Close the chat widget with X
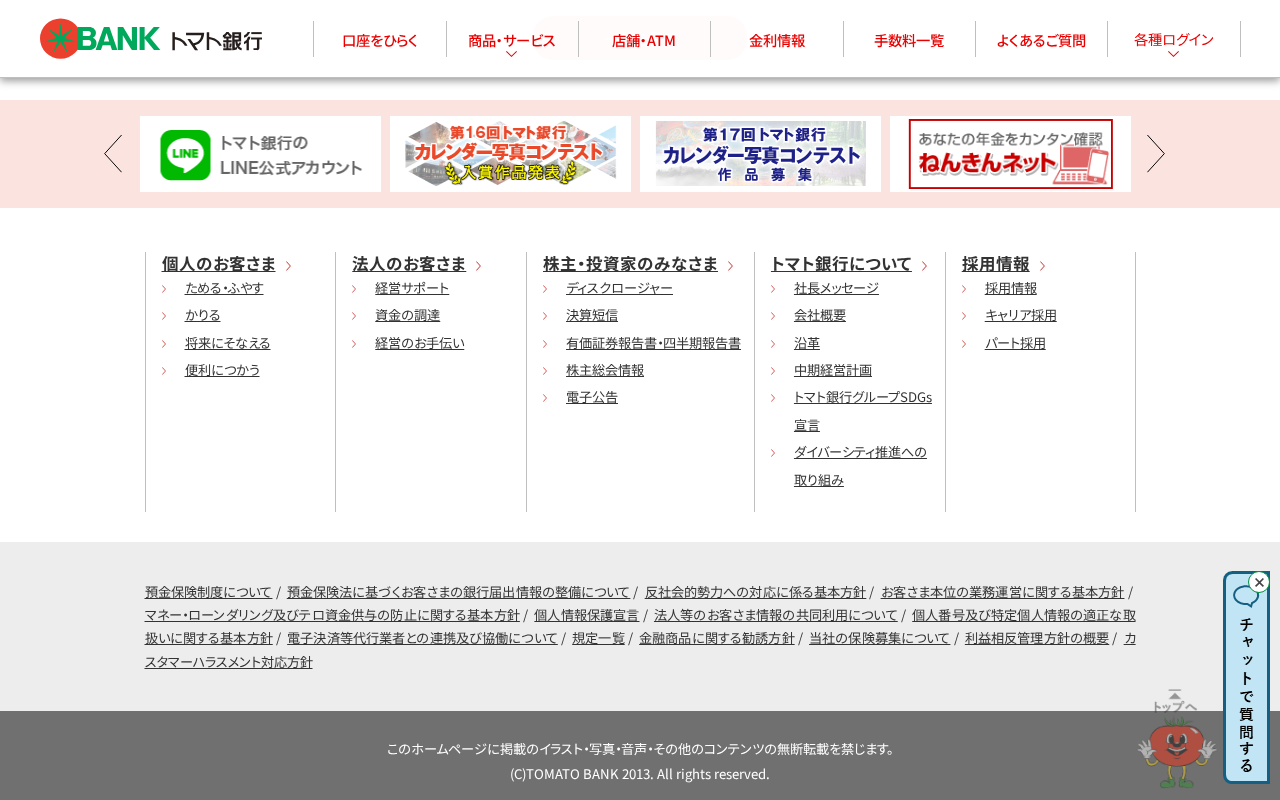The image size is (1280, 800). tap(1259, 582)
